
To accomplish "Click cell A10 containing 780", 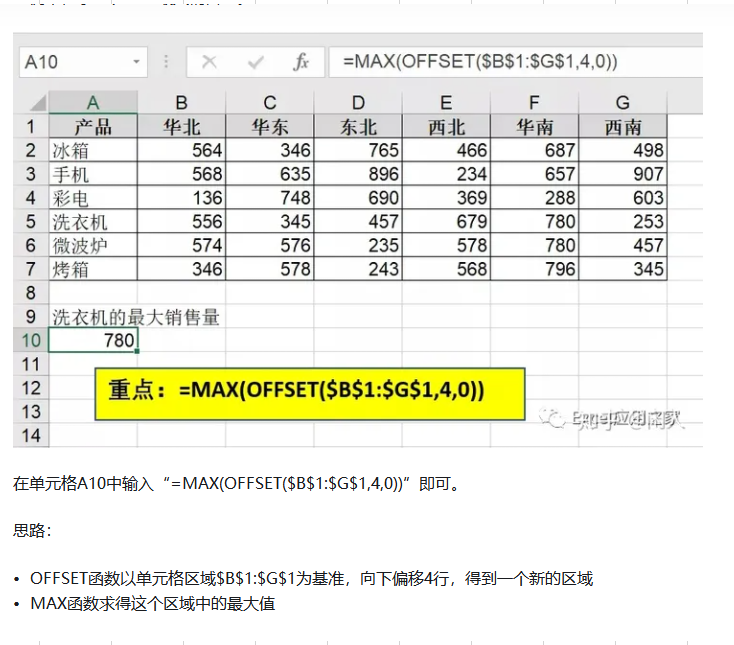I will [x=93, y=341].
